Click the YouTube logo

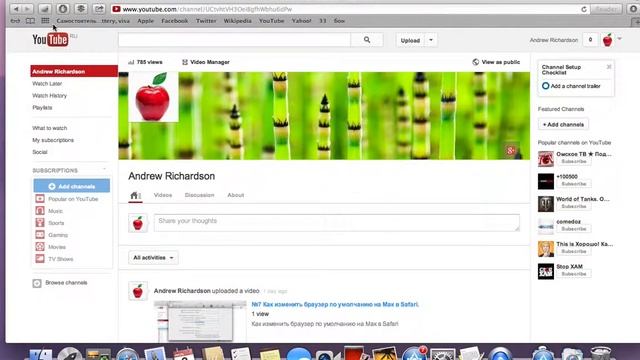(x=50, y=40)
